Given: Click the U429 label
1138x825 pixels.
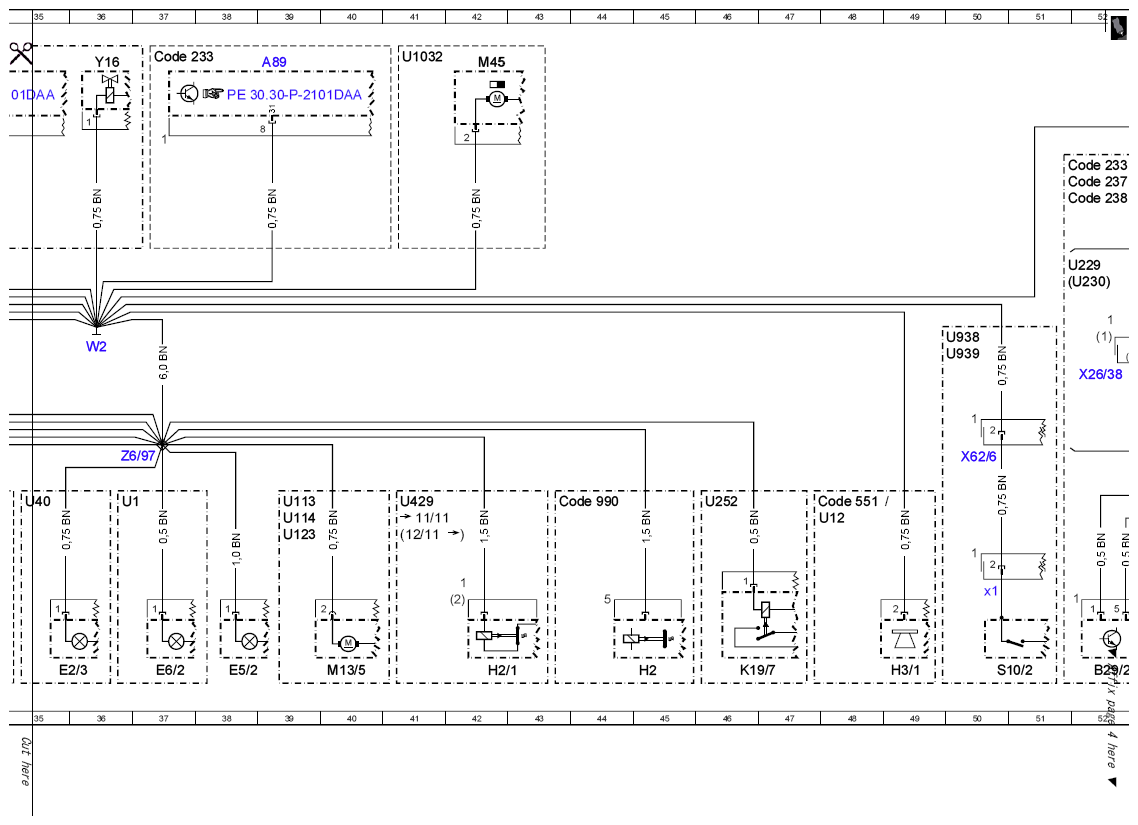Looking at the screenshot, I should [417, 501].
